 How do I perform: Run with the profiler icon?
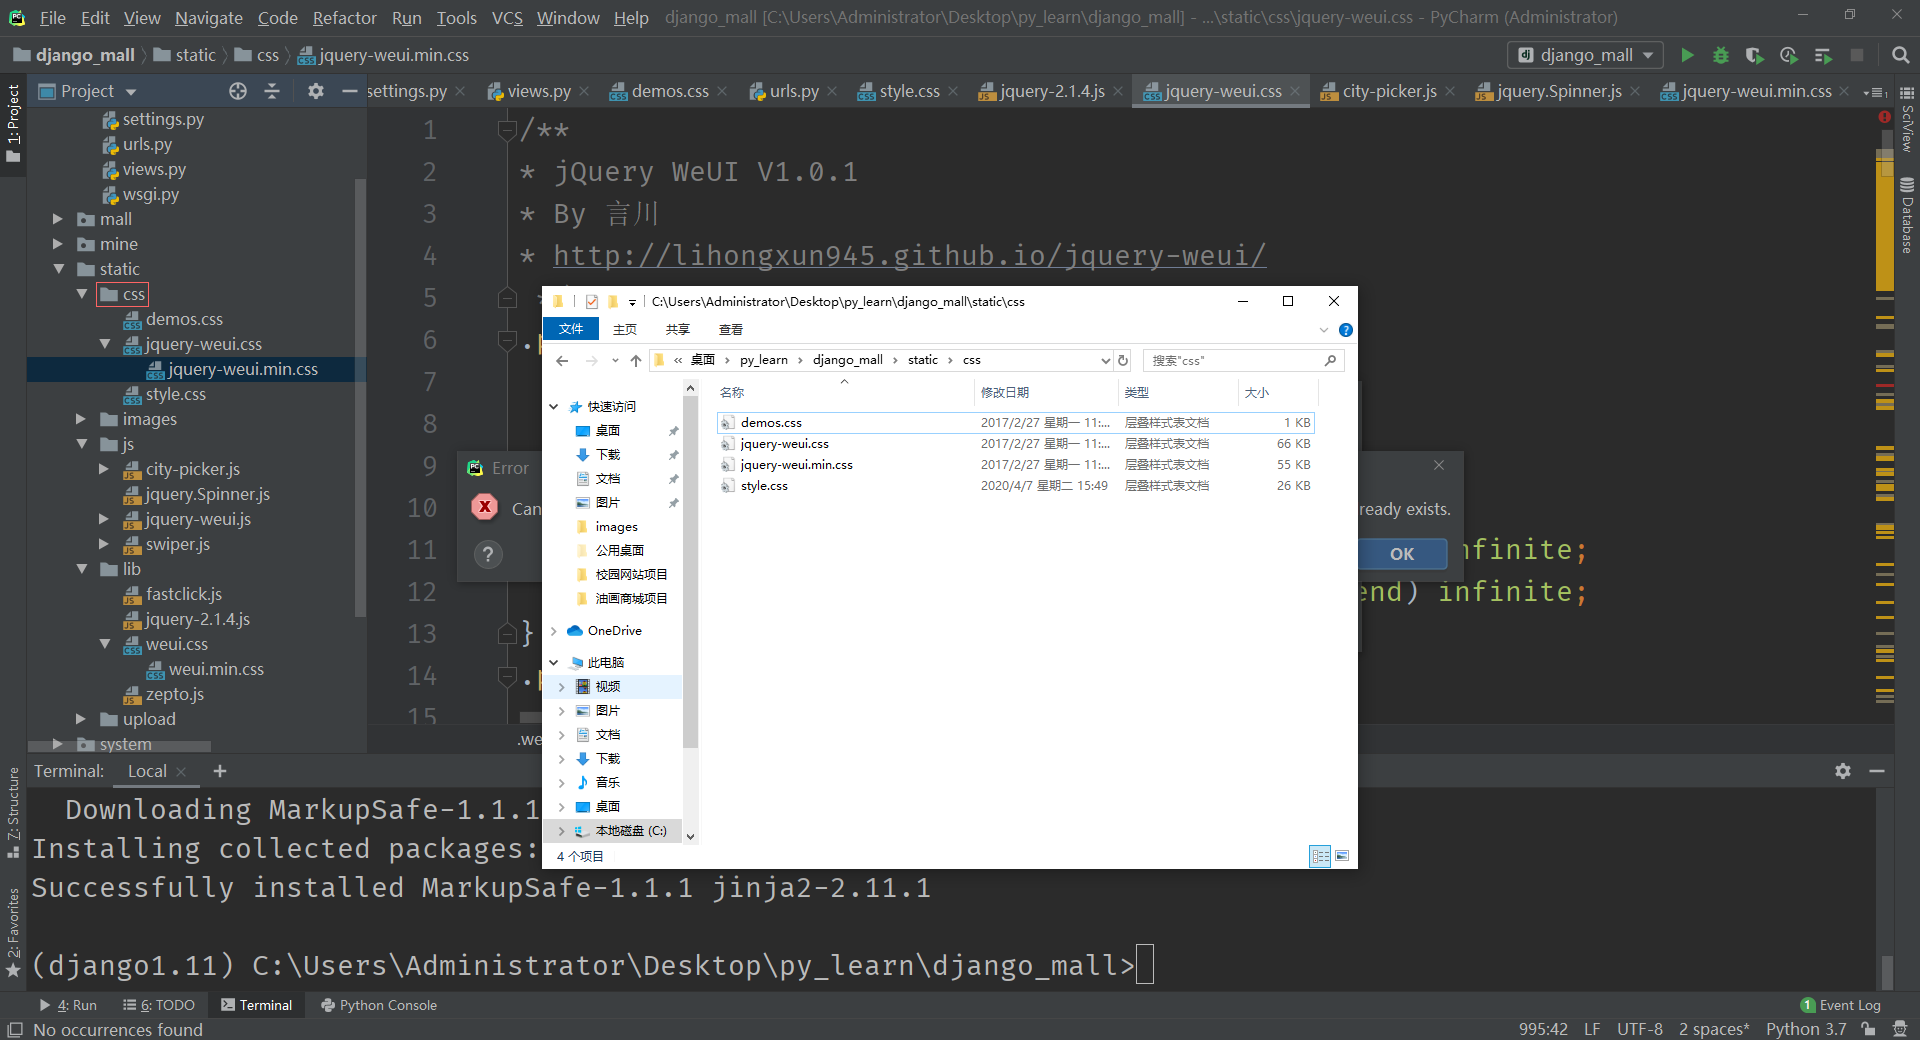1789,55
